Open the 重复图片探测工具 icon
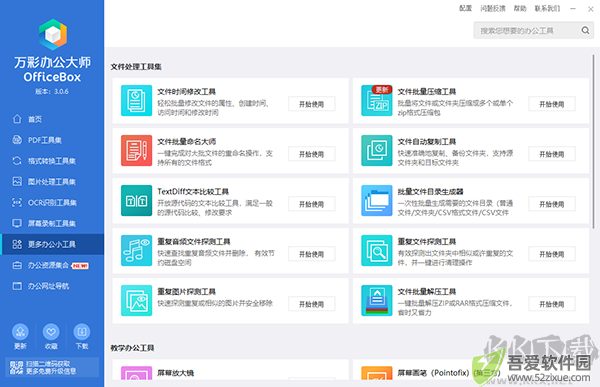 click(136, 300)
